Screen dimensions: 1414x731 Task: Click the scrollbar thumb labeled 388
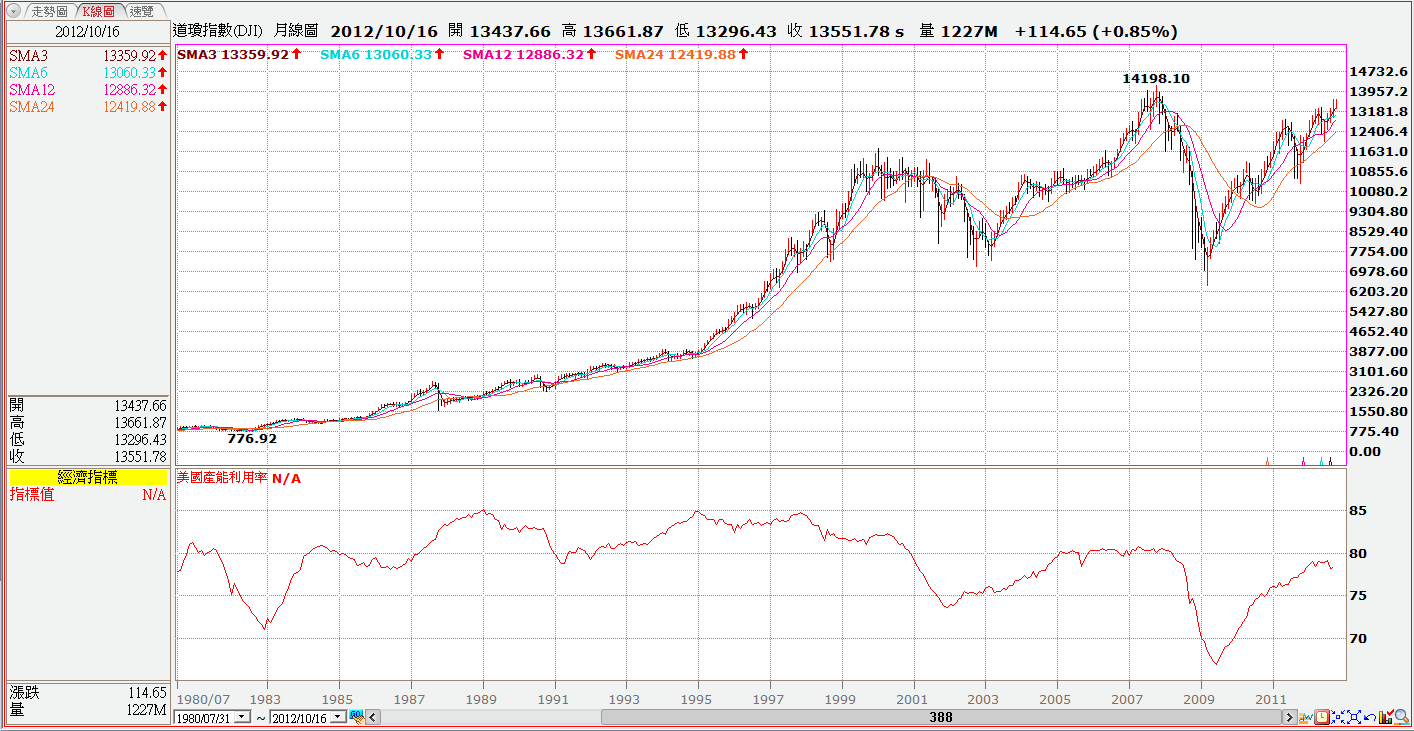pos(941,717)
